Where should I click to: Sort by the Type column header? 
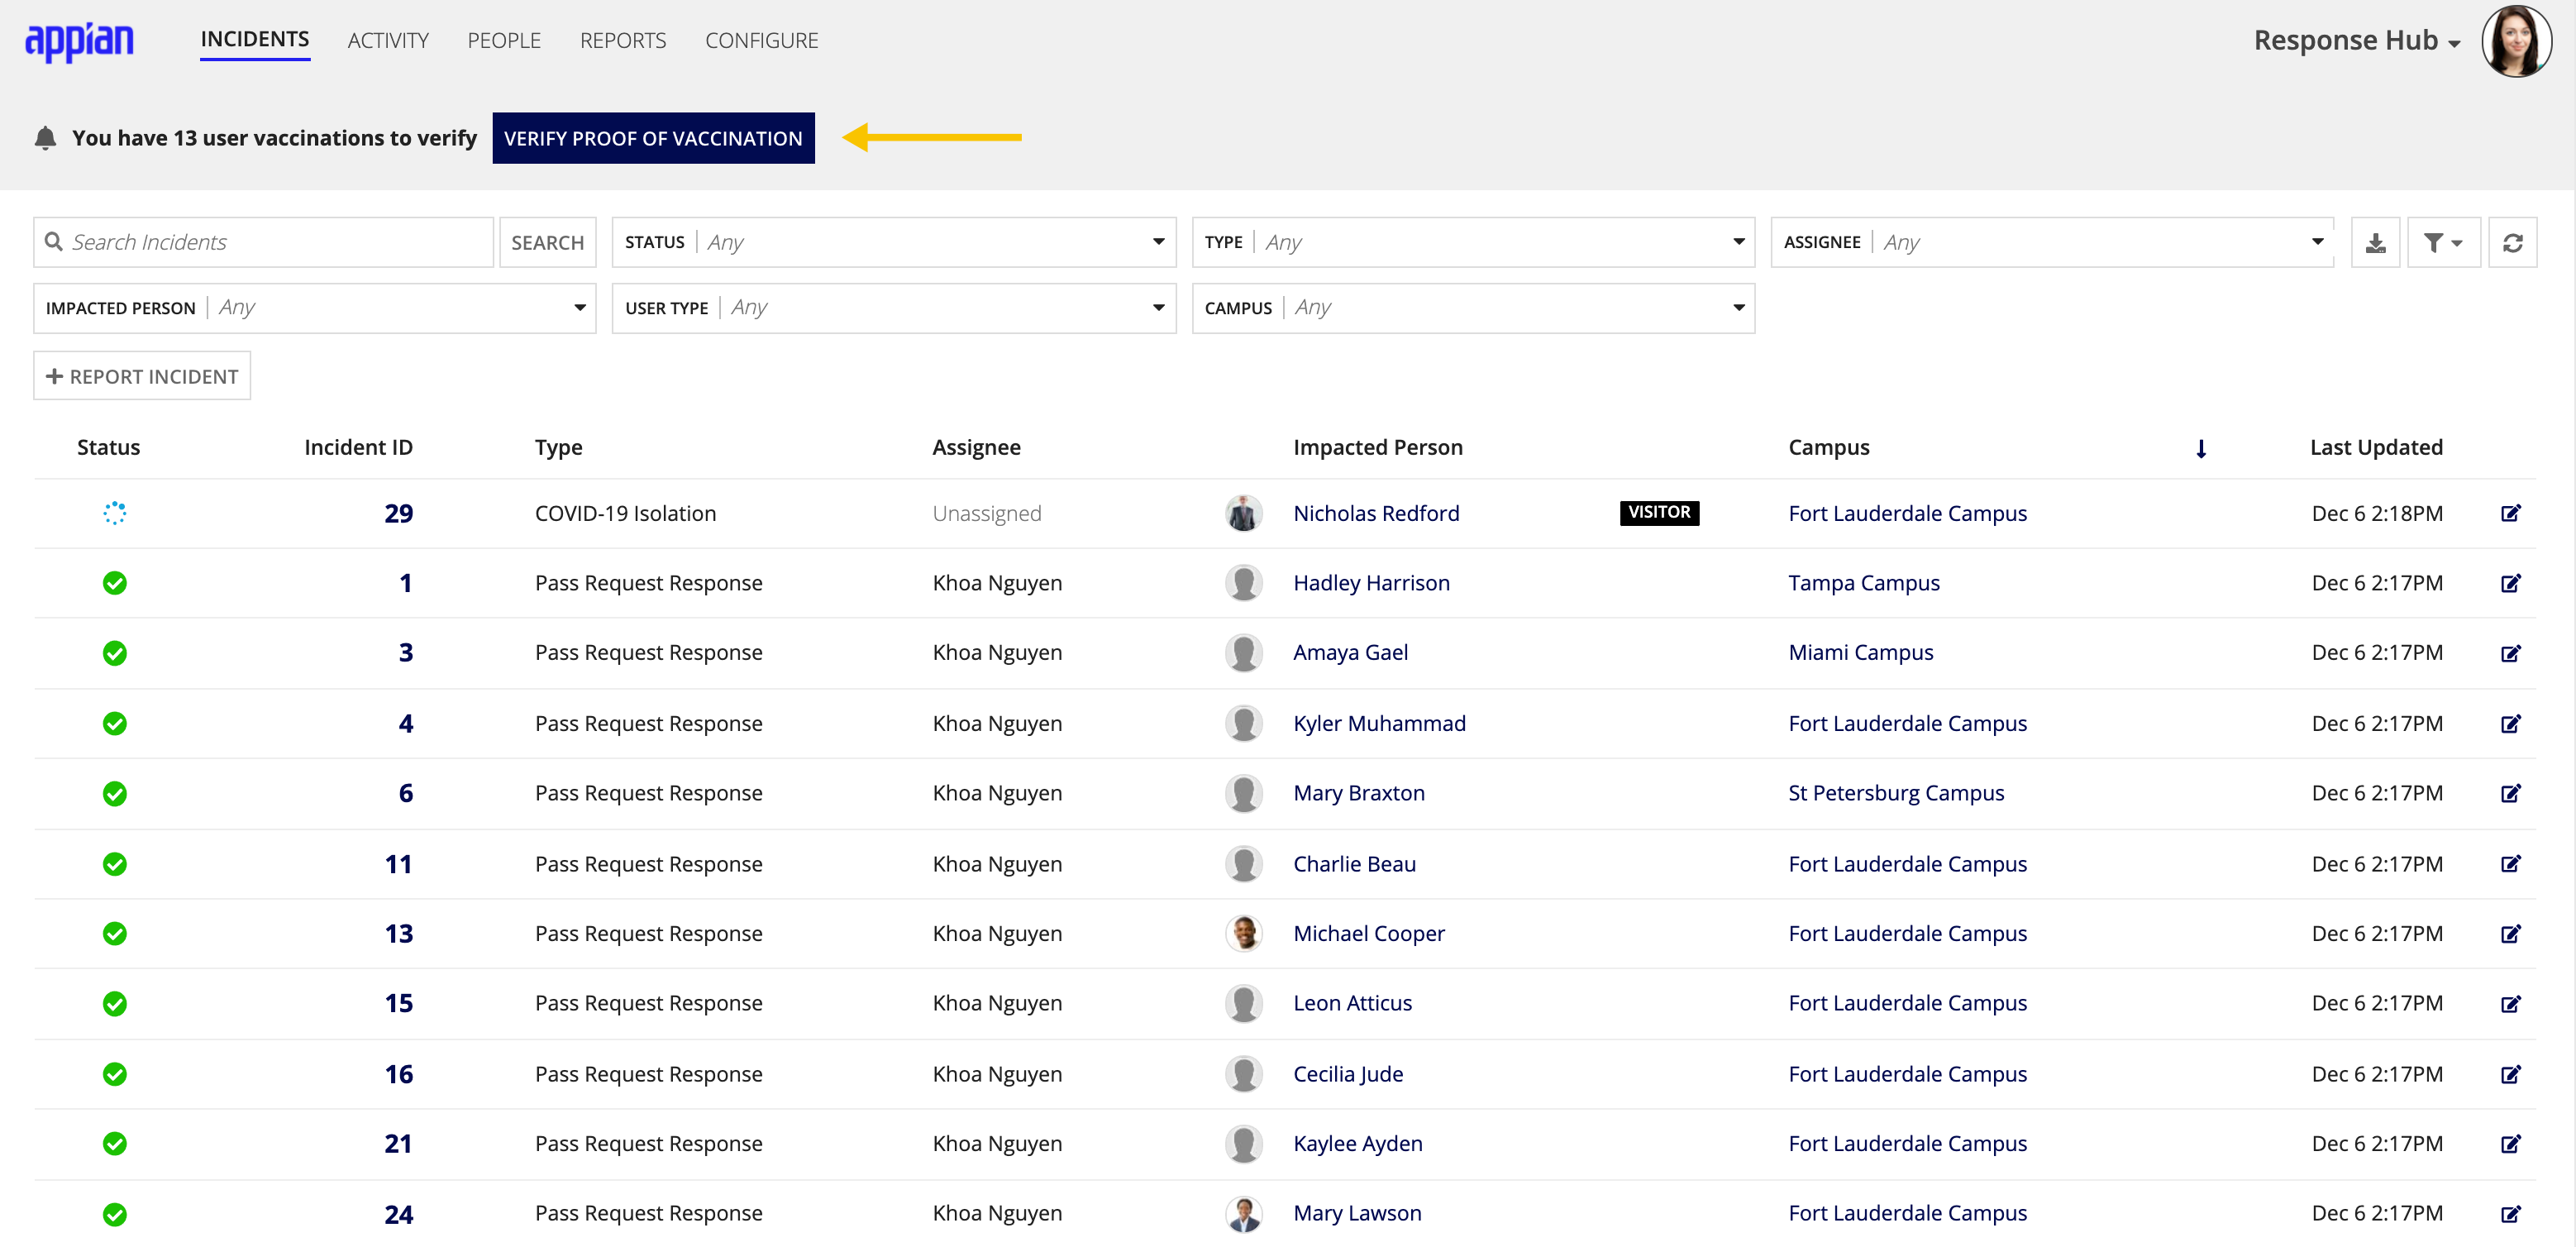click(558, 447)
